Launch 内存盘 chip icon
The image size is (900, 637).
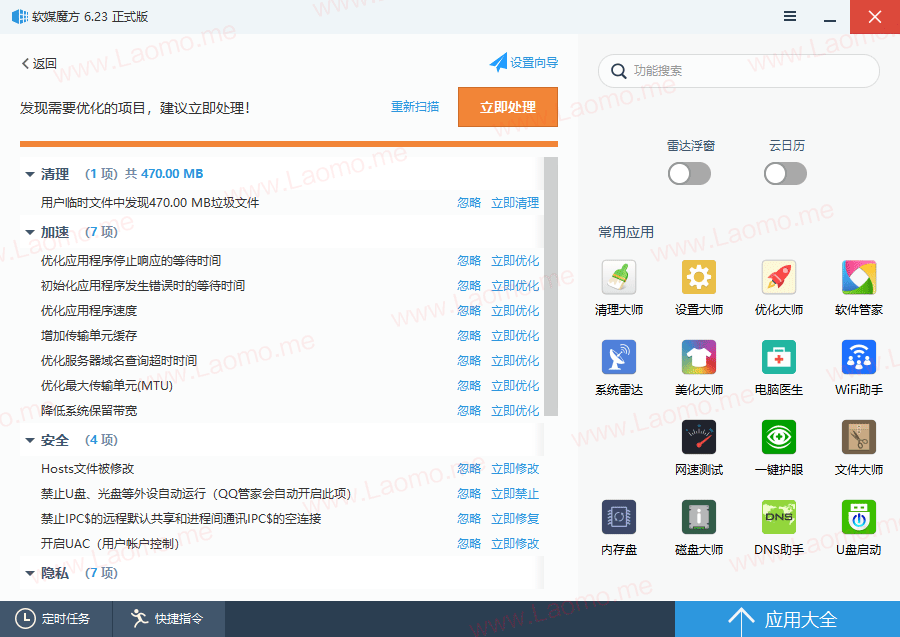pyautogui.click(x=619, y=517)
